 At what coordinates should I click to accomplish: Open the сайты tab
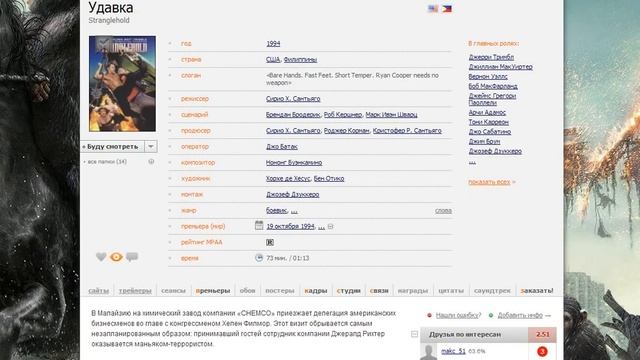pyautogui.click(x=98, y=291)
